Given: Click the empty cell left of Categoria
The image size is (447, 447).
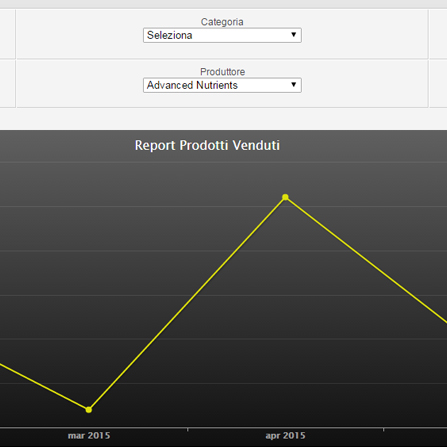Looking at the screenshot, I should coord(7,34).
